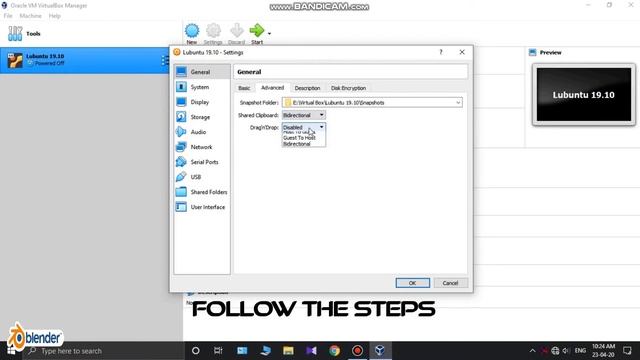The width and height of the screenshot is (640, 360).
Task: Open the Serial Ports settings category
Action: click(x=202, y=162)
